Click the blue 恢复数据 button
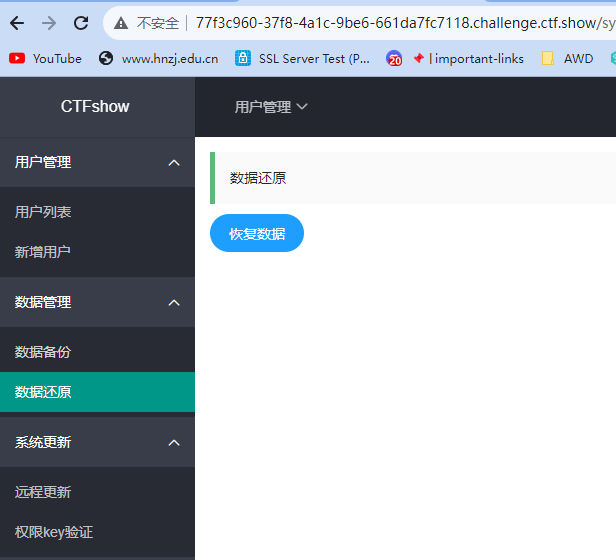 tap(257, 233)
